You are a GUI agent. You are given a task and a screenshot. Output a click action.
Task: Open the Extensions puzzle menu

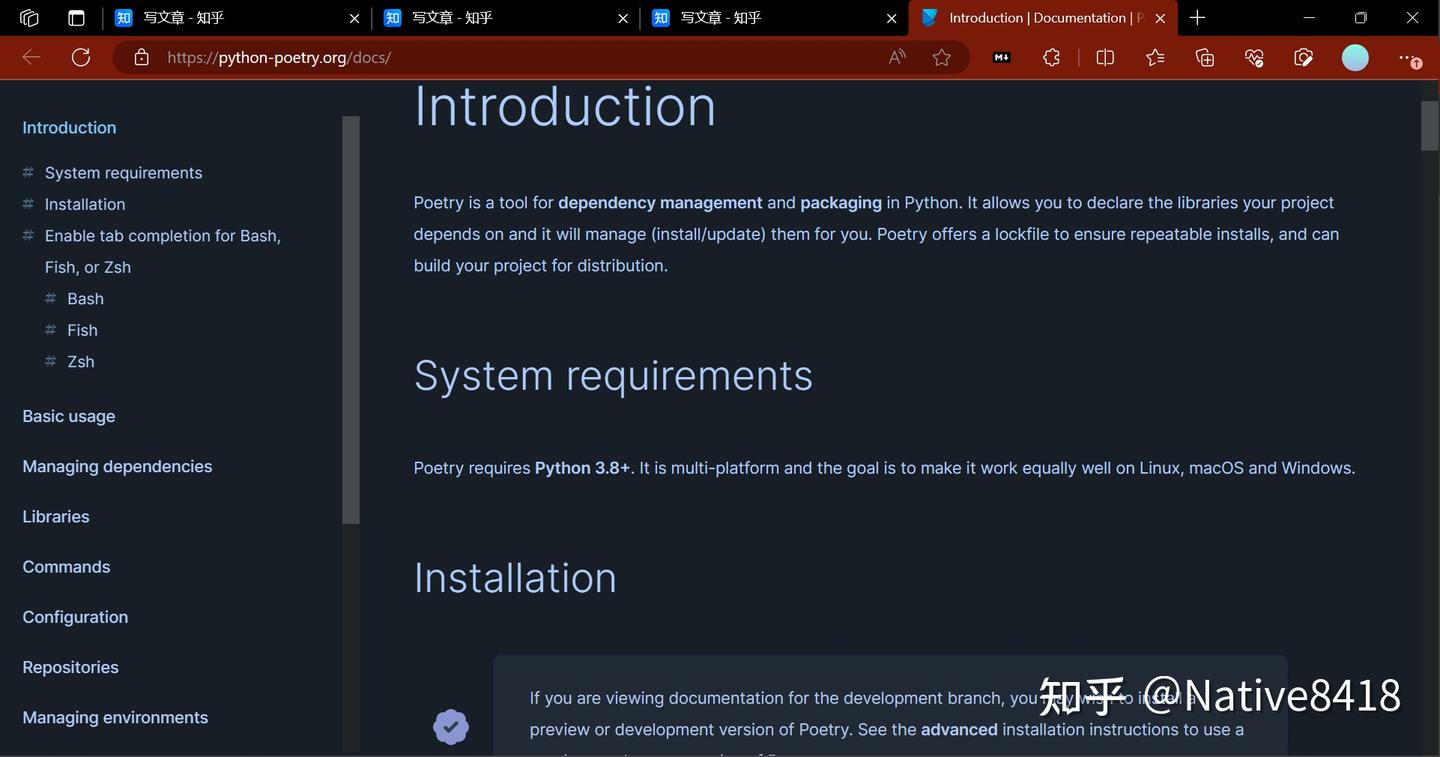point(1051,57)
